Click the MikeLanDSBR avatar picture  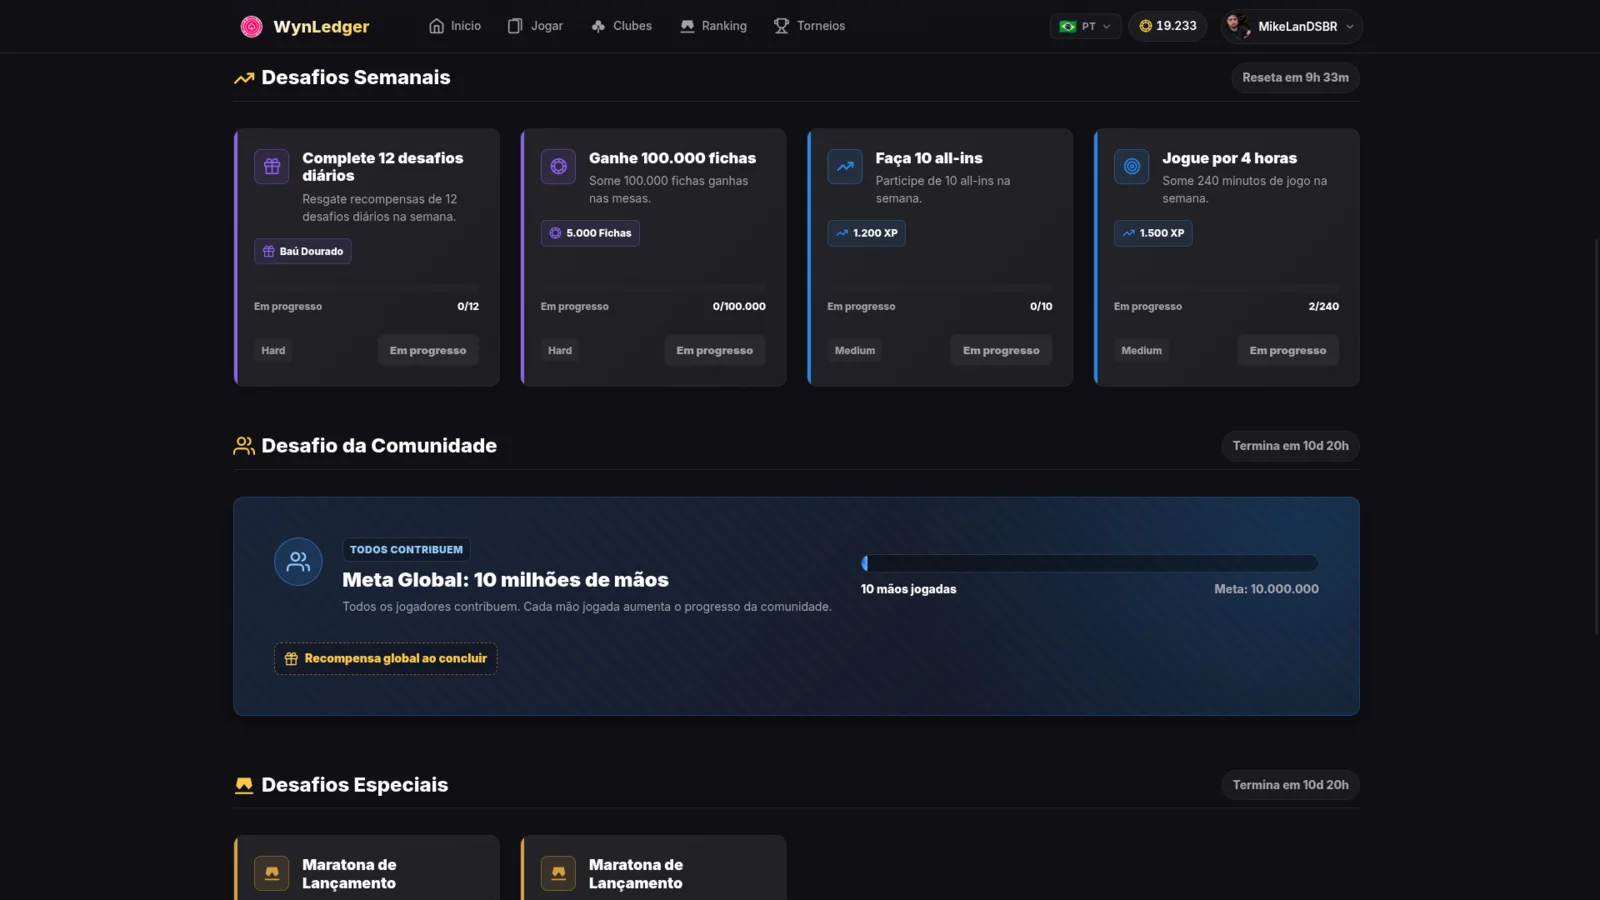[x=1238, y=26]
